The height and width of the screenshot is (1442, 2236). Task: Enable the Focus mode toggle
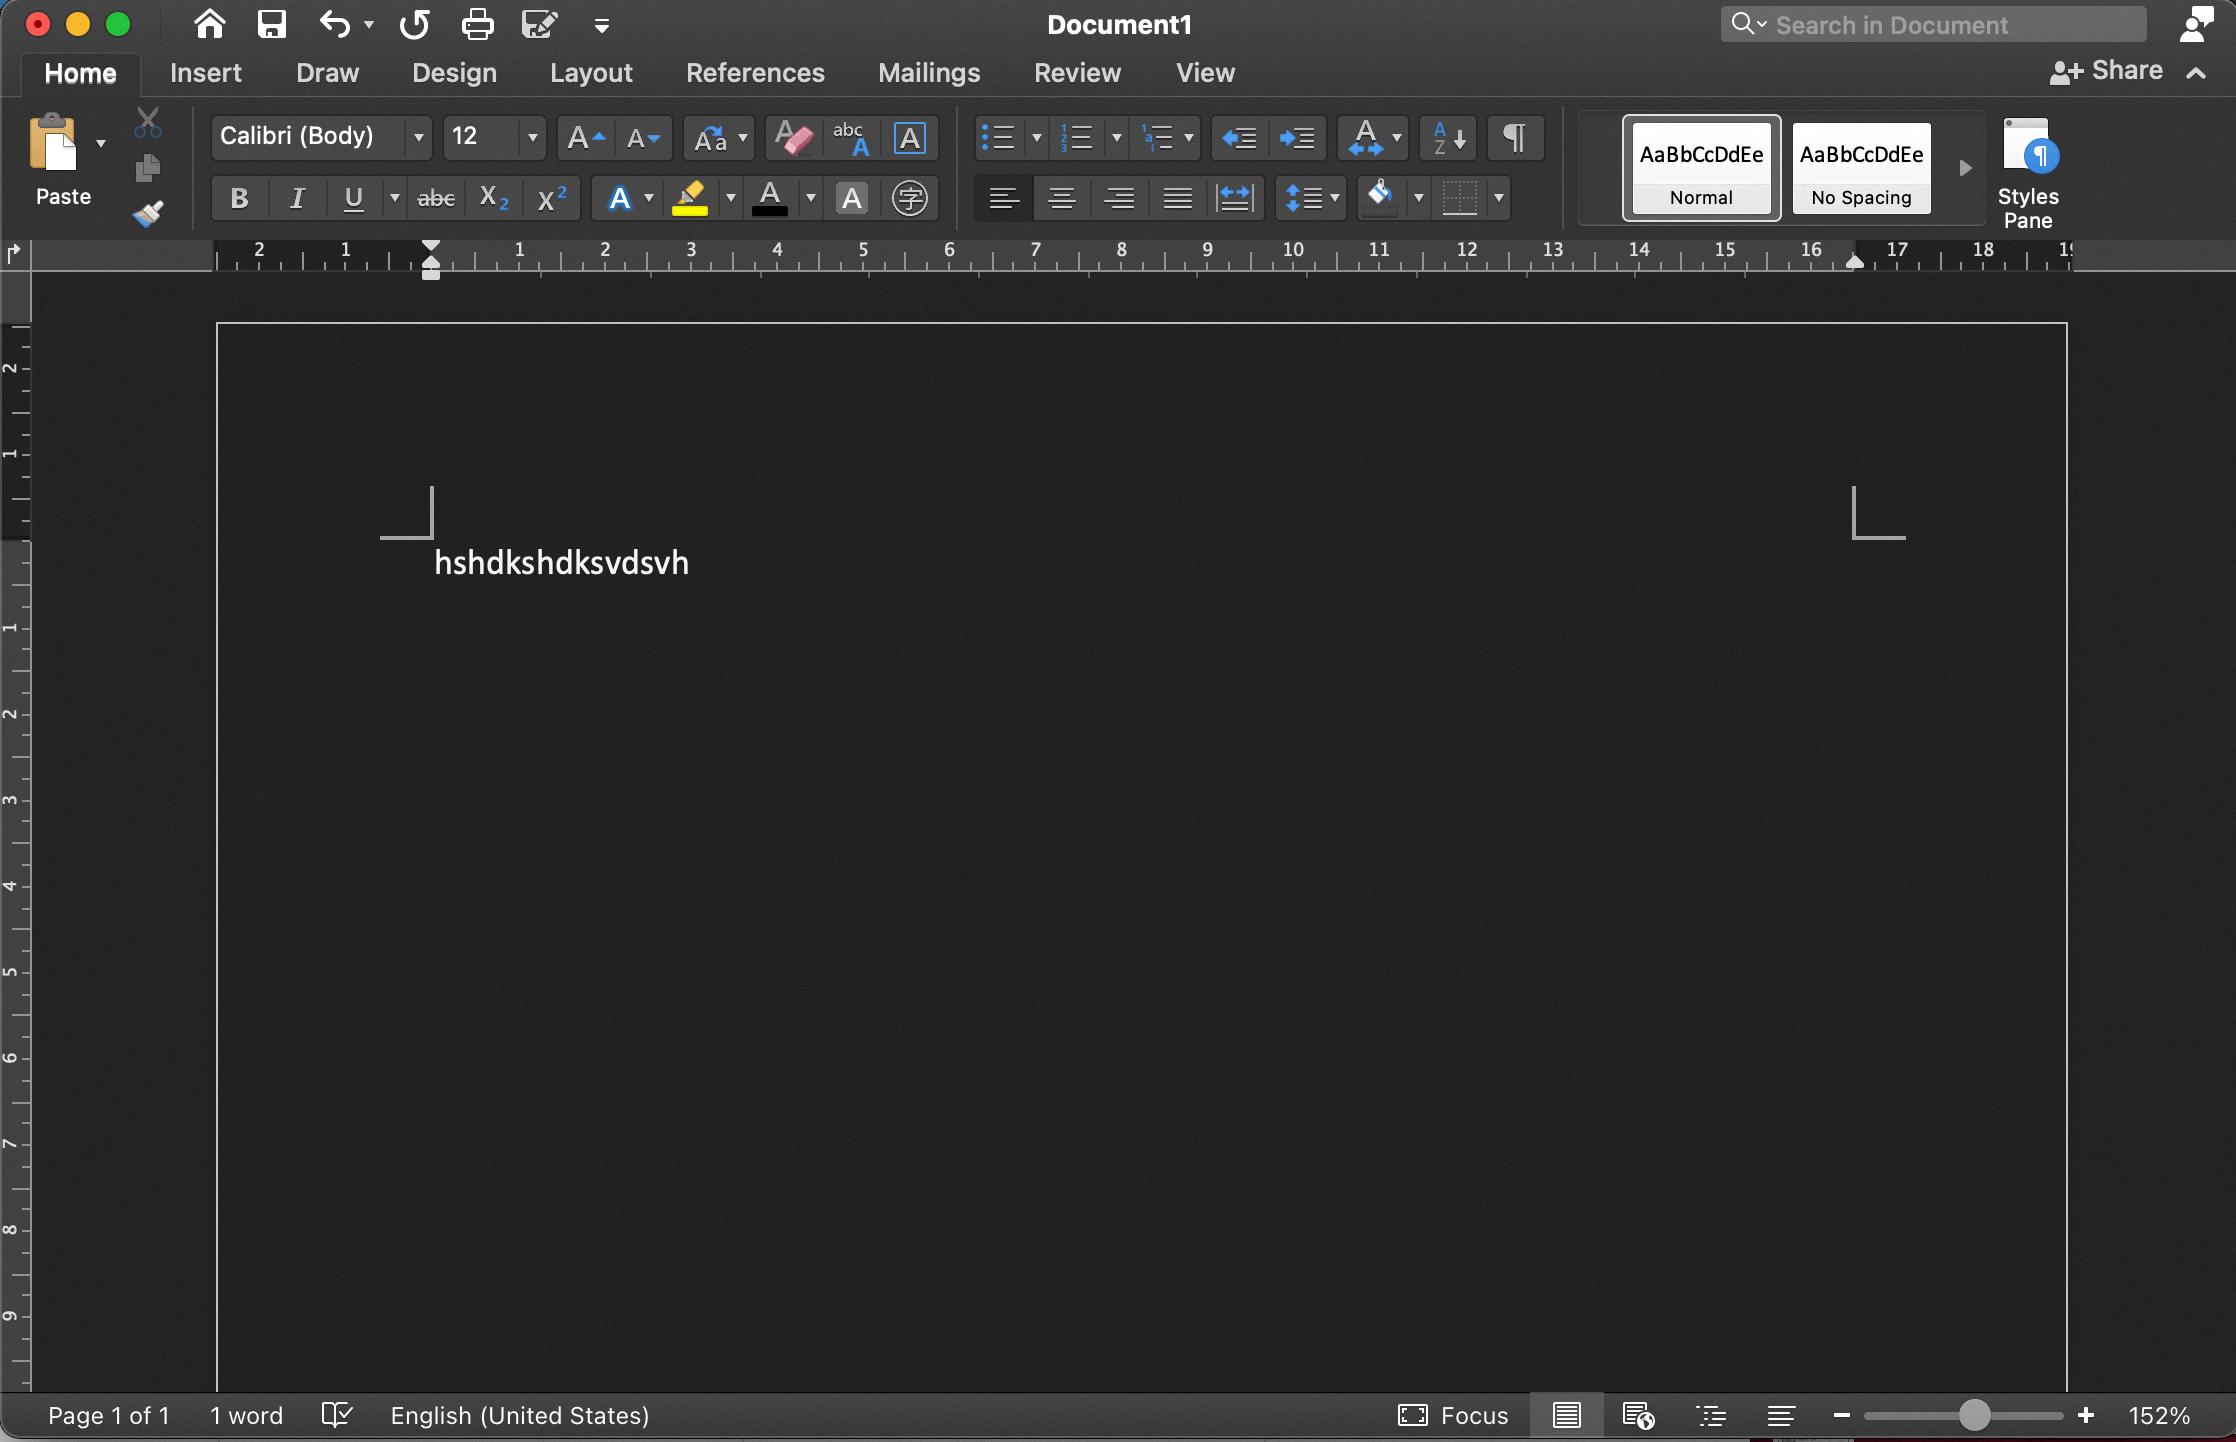(1455, 1414)
